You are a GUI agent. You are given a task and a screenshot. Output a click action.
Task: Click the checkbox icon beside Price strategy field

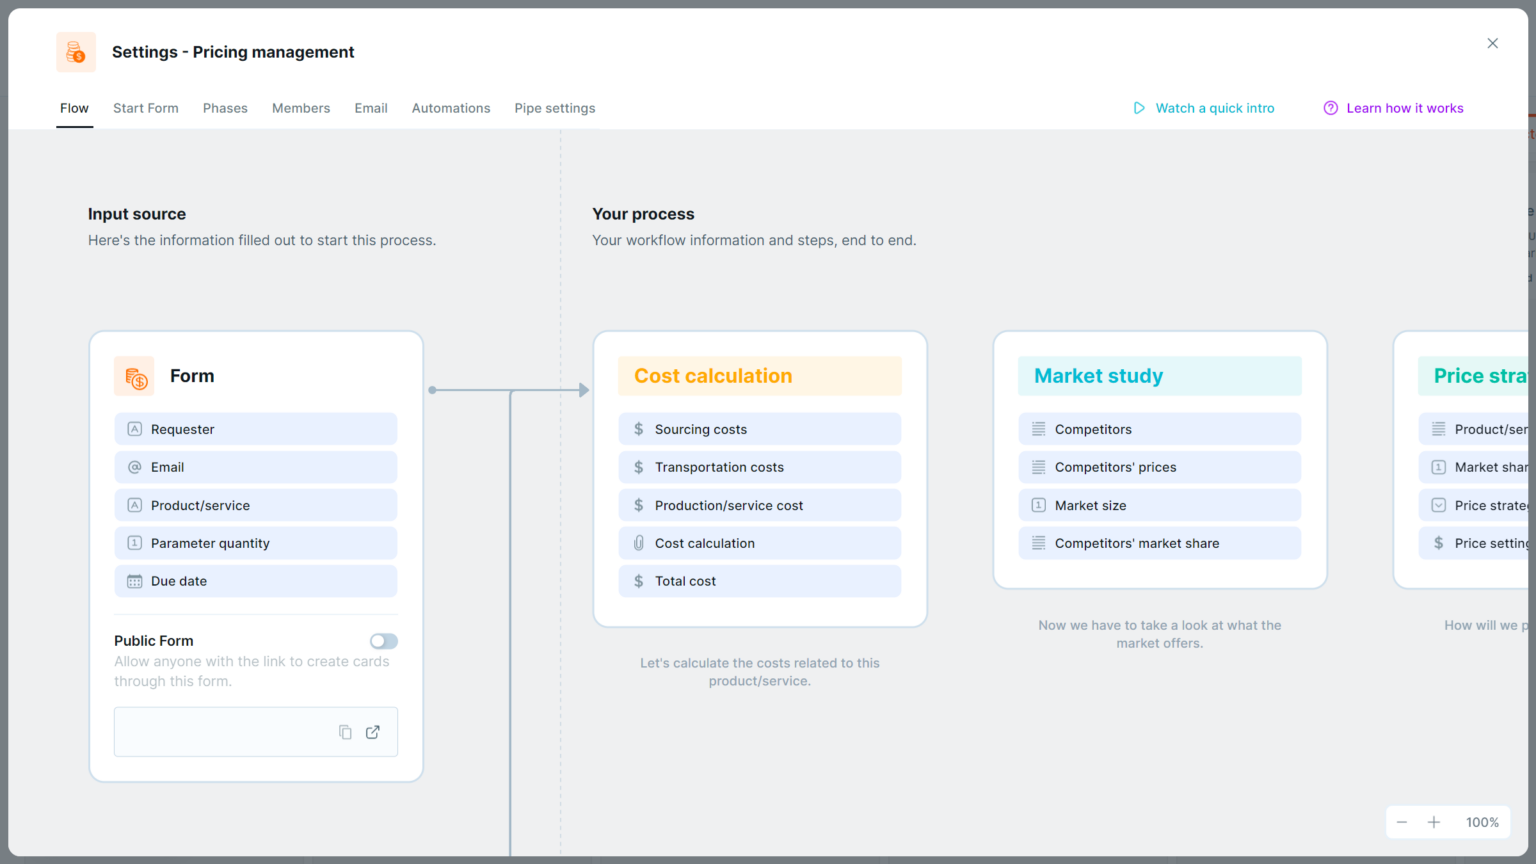pos(1438,505)
